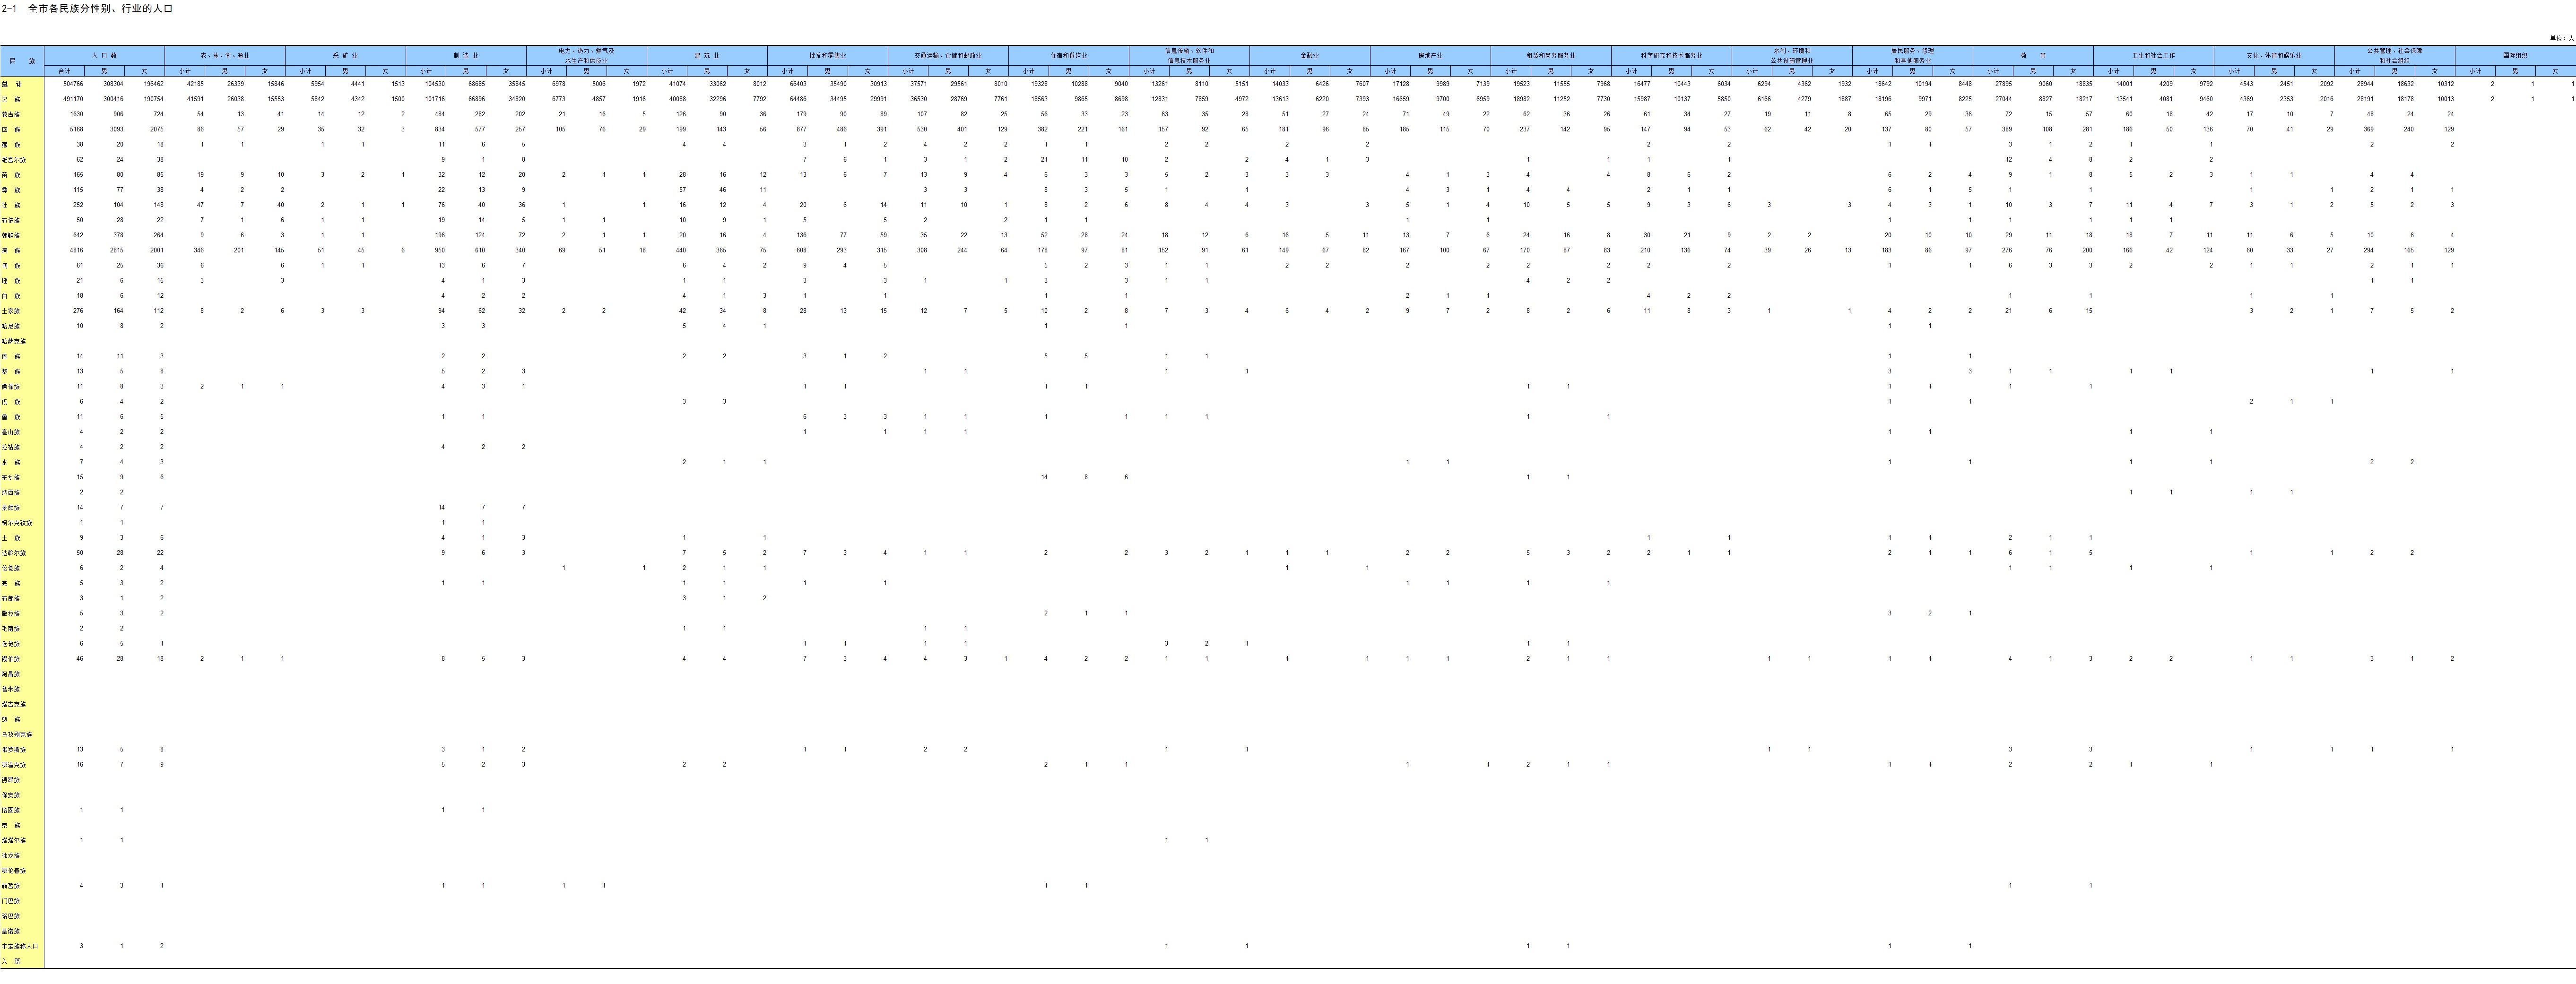Click the '文化、体育和娱乐业' header
Screen dimensions: 2576x984
tap(2274, 55)
